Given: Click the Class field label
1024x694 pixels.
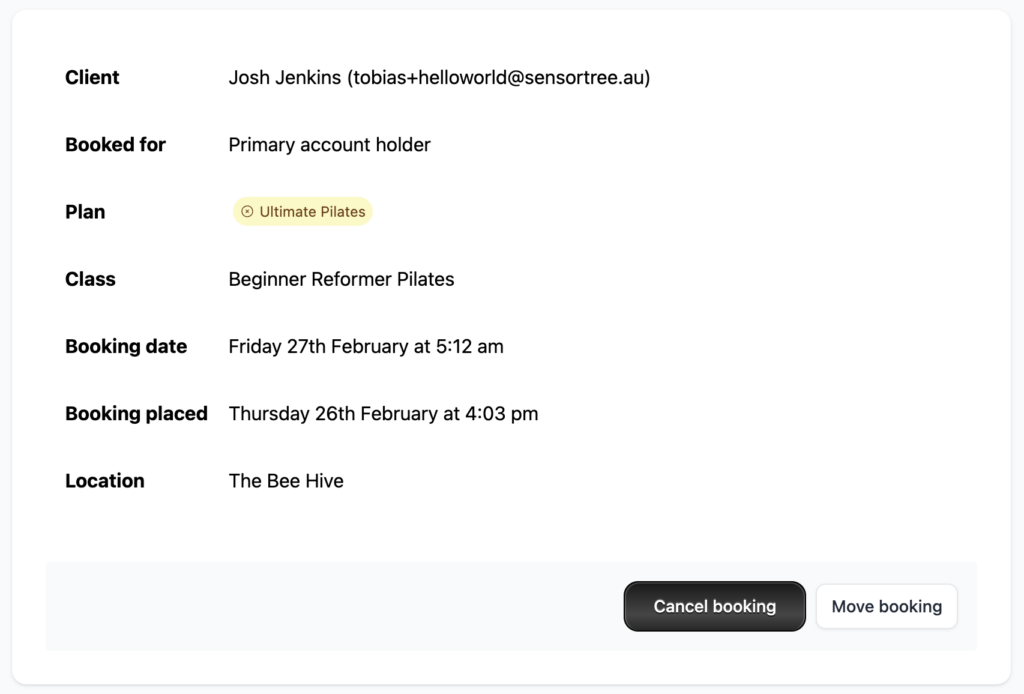Looking at the screenshot, I should tap(90, 280).
